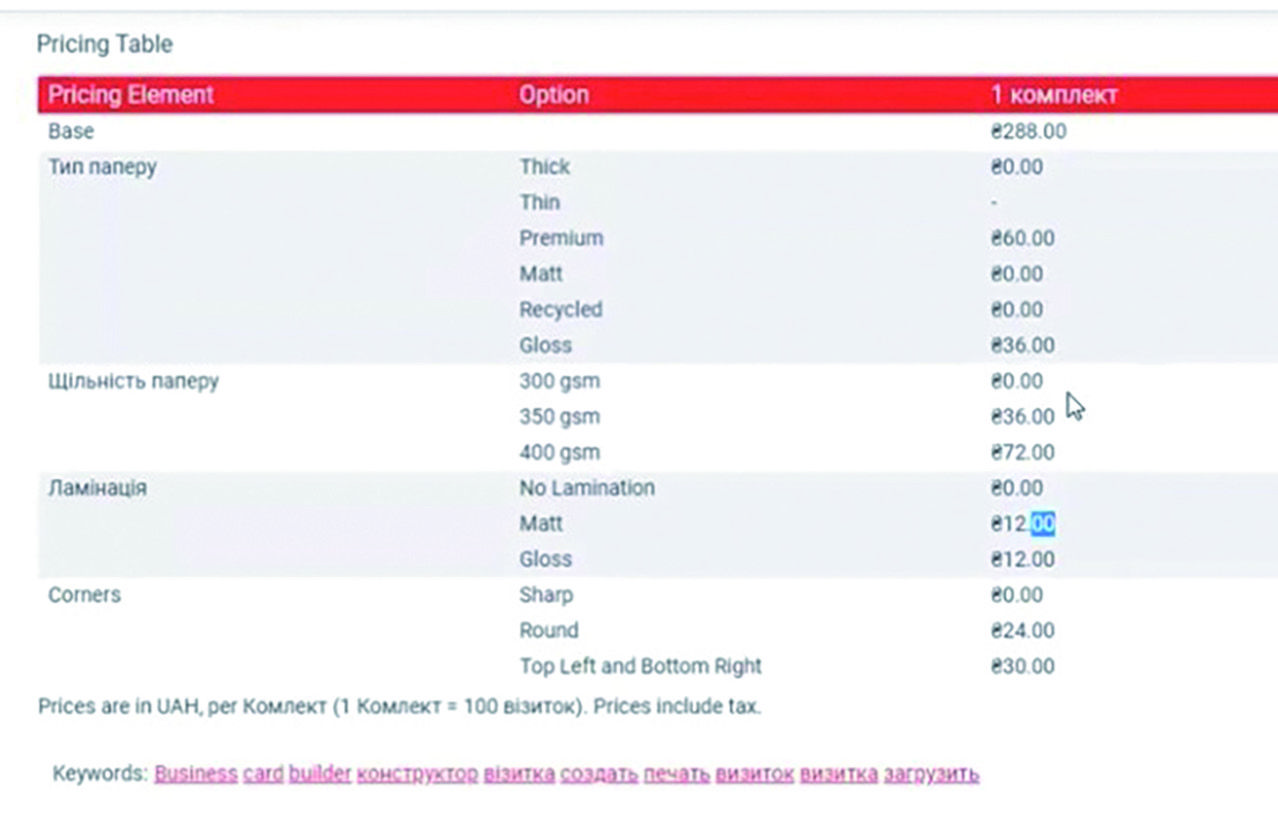
Task: Click the ₴30.00 price for Top Left and Bottom Right
Action: coord(1022,666)
